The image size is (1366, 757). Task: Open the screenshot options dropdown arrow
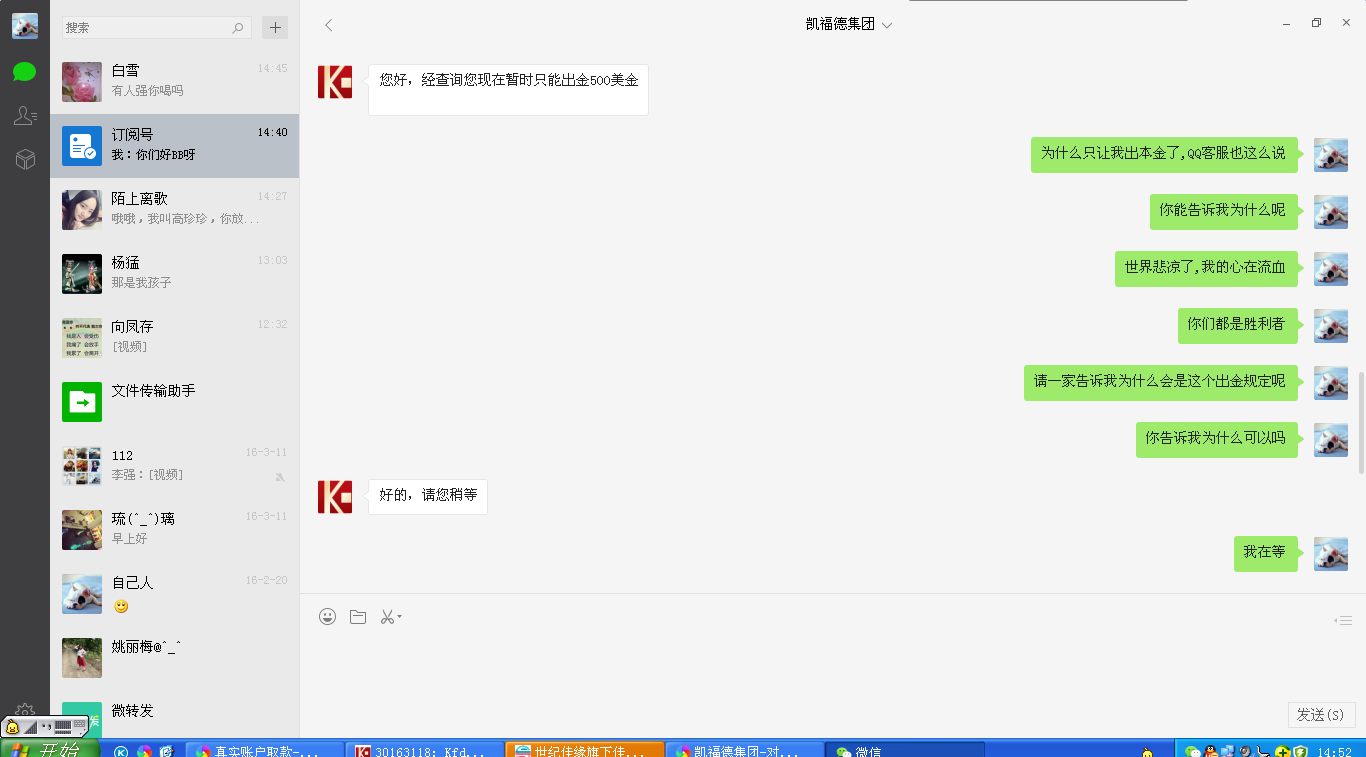(399, 617)
